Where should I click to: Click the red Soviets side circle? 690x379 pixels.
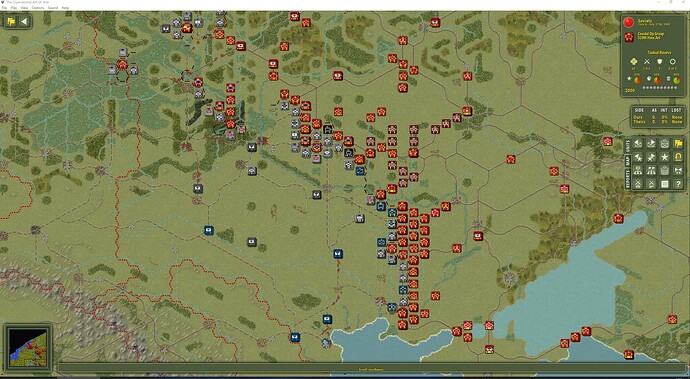(628, 22)
